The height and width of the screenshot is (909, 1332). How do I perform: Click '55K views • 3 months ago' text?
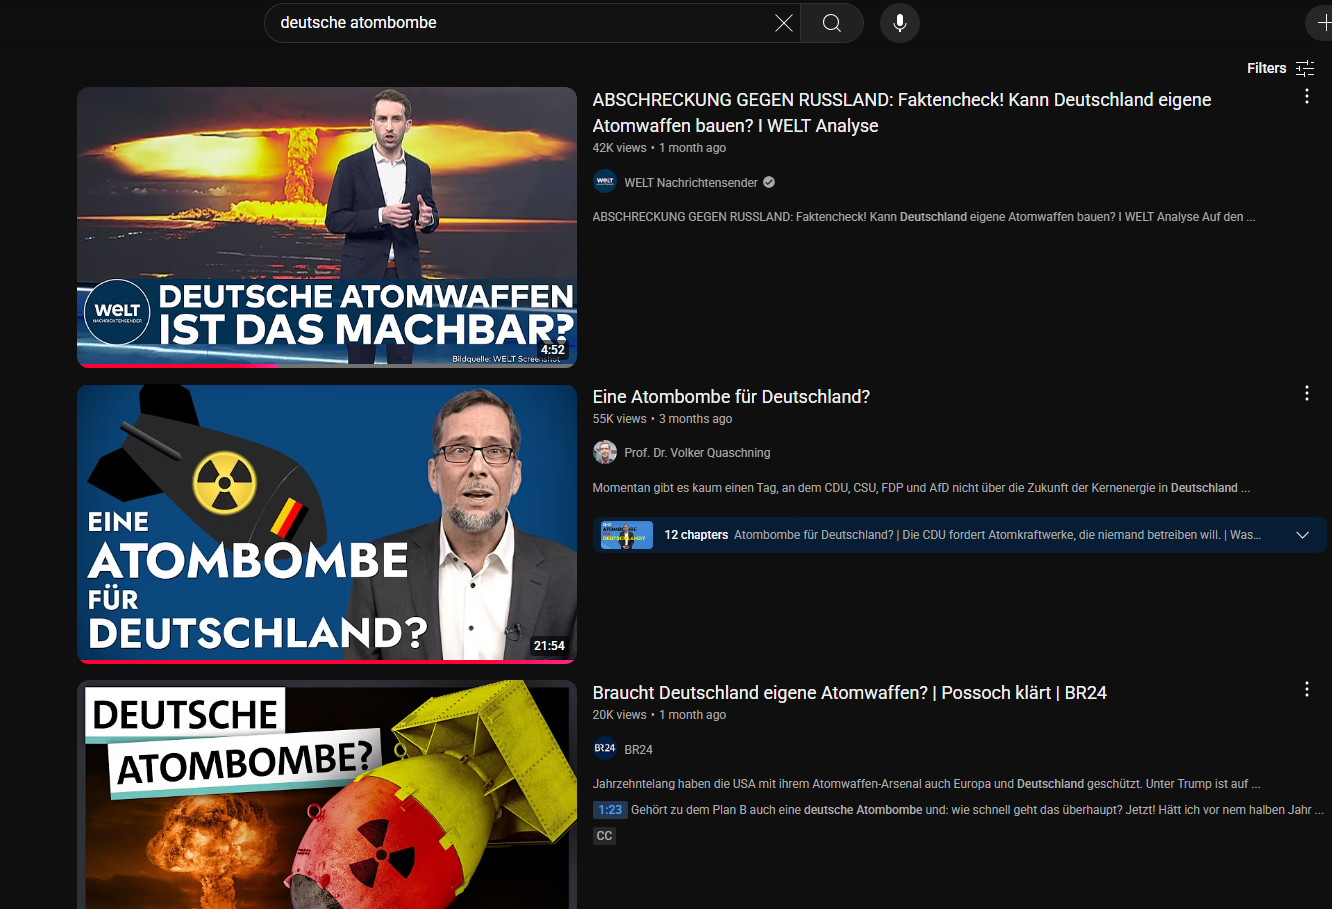click(x=662, y=419)
